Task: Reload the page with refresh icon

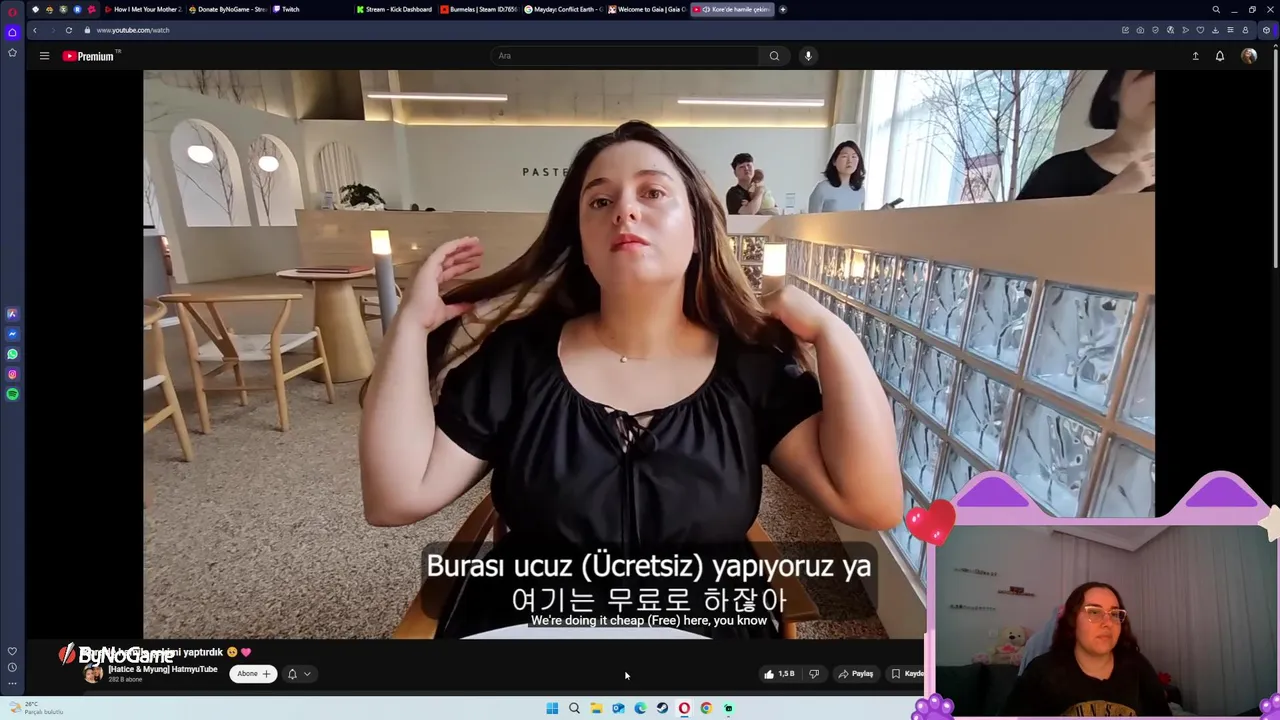Action: [x=68, y=30]
